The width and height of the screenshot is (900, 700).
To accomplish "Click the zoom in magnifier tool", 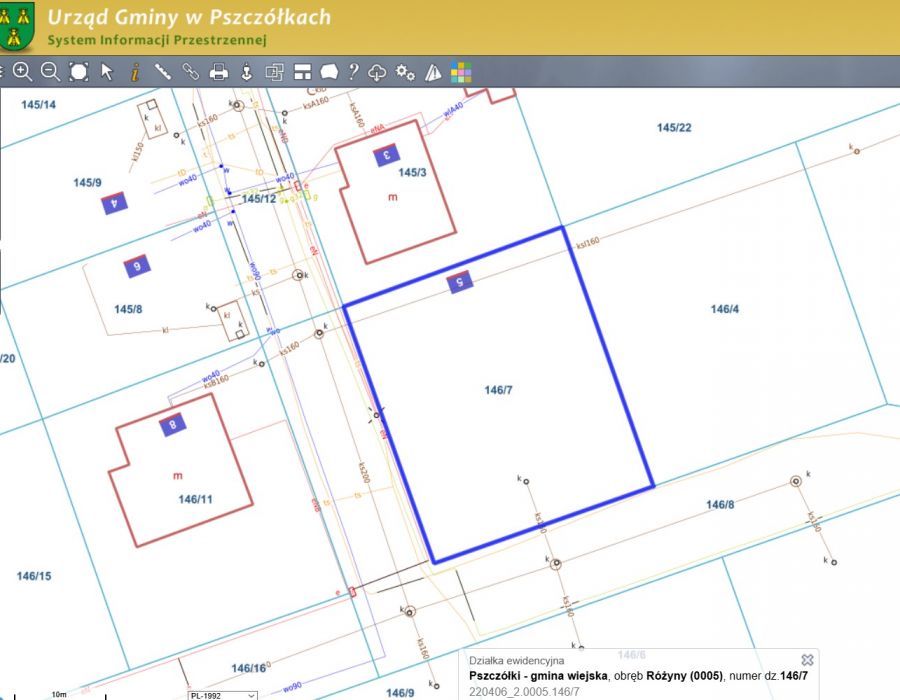I will 22,72.
